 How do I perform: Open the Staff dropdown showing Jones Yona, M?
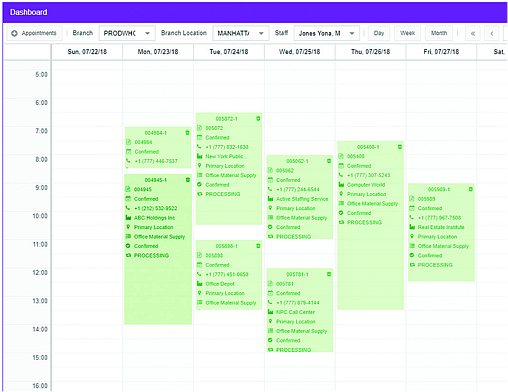pyautogui.click(x=327, y=33)
